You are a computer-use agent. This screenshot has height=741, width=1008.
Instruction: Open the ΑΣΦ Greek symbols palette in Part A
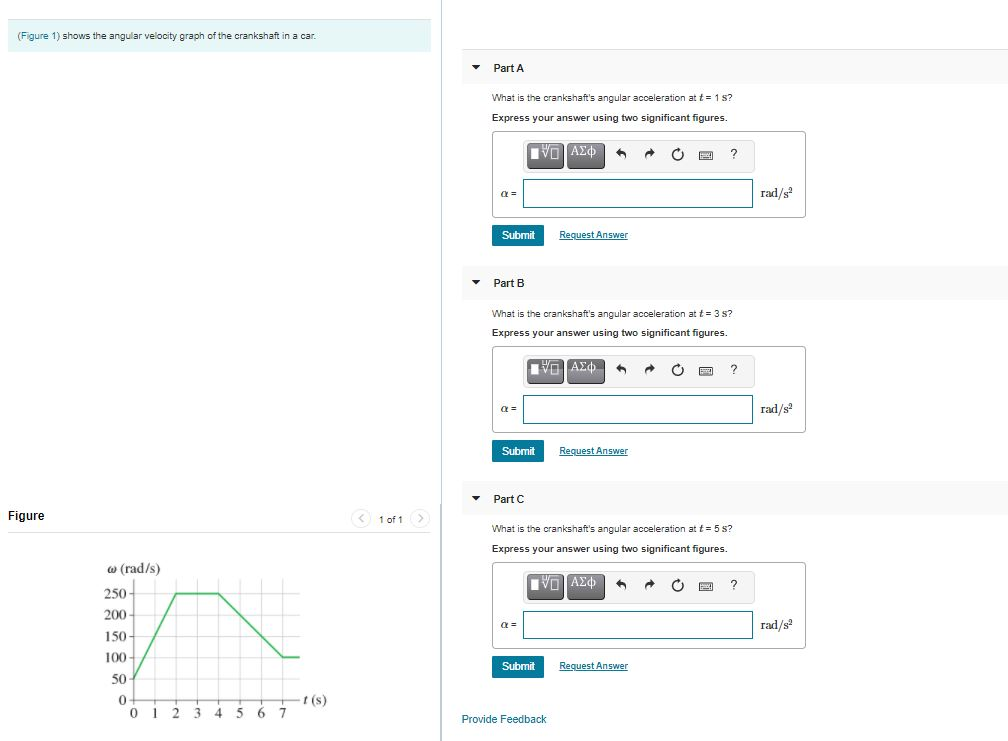(584, 155)
